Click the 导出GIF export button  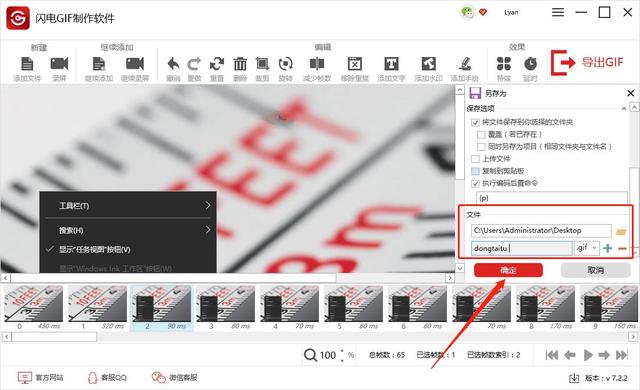pos(587,62)
